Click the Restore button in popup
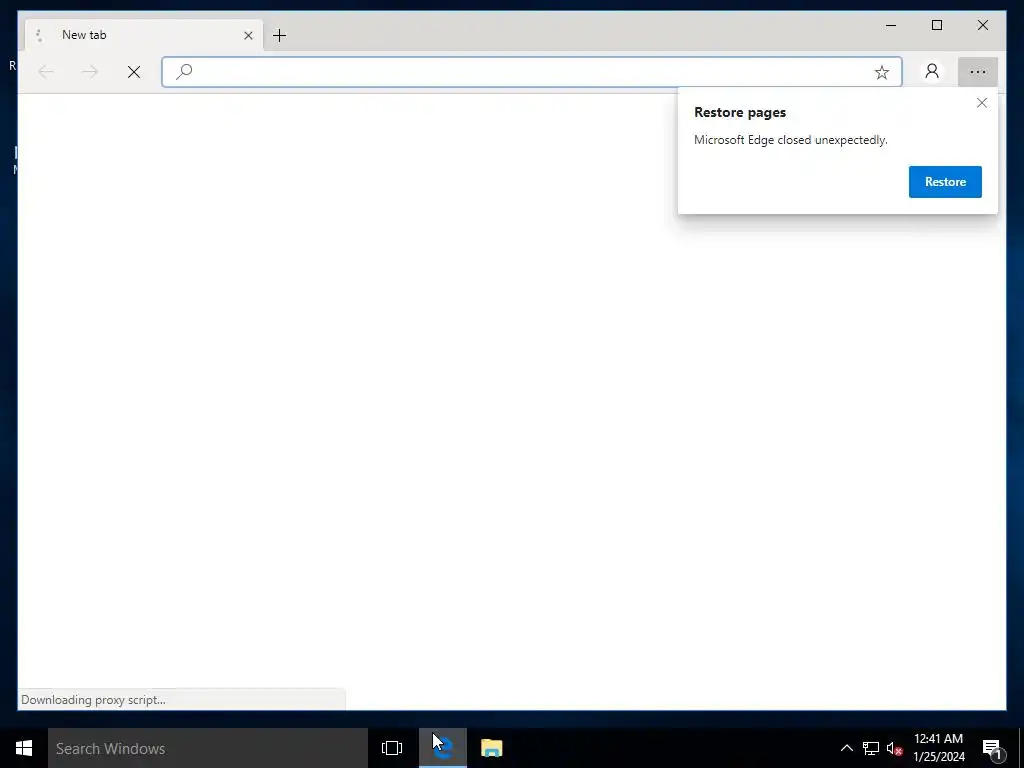Screen dimensions: 1024x768 point(945,182)
